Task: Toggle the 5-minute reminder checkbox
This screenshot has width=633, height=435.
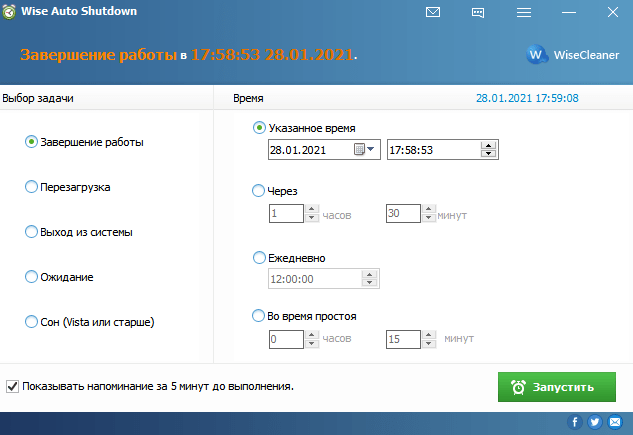Action: point(13,385)
